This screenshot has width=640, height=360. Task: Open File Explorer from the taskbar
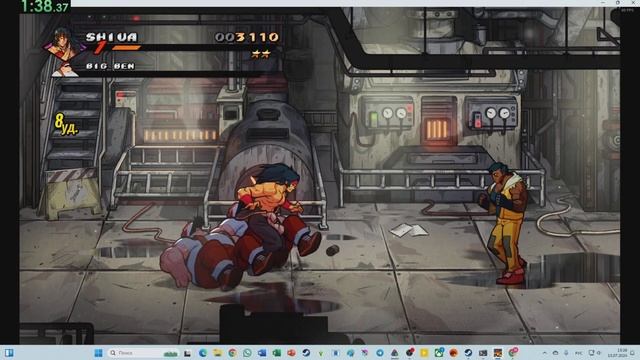[217, 353]
